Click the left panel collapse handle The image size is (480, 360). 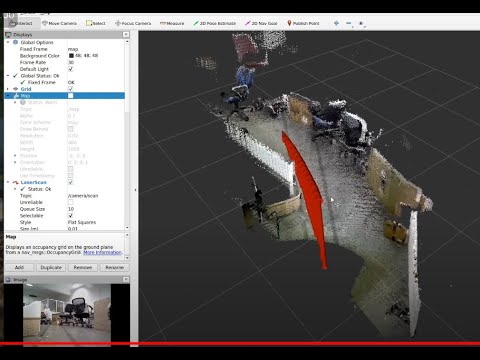pos(135,190)
